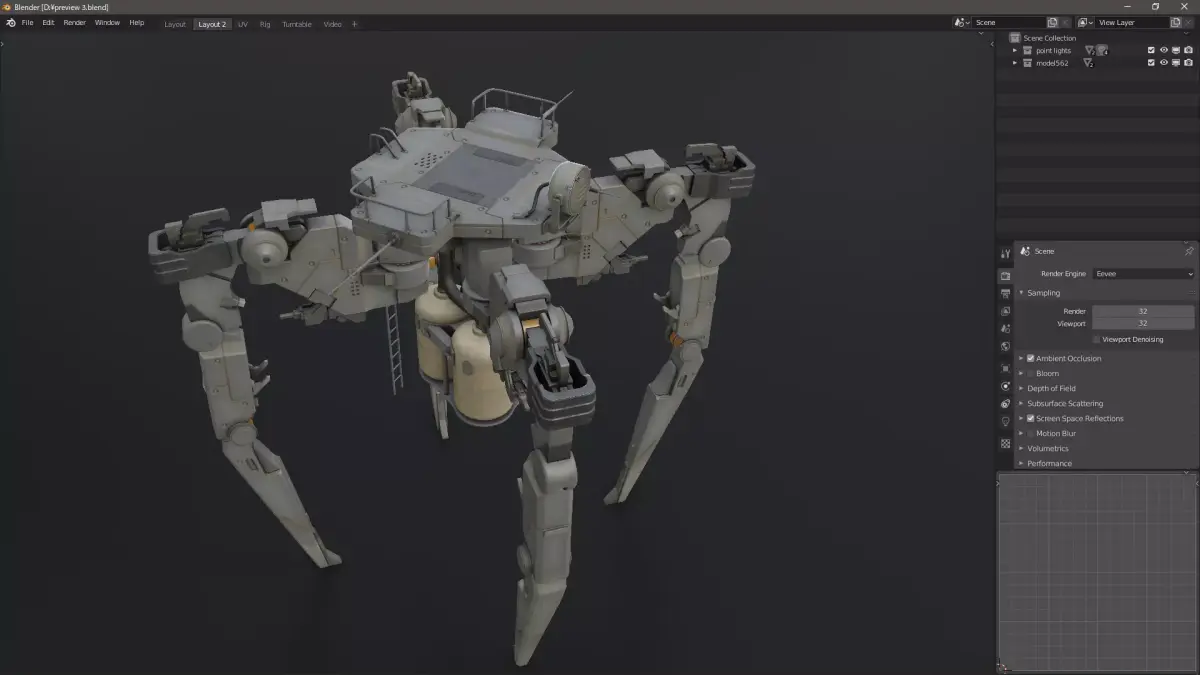Collapse the Sampling panel
This screenshot has height=675, width=1200.
[x=1021, y=293]
